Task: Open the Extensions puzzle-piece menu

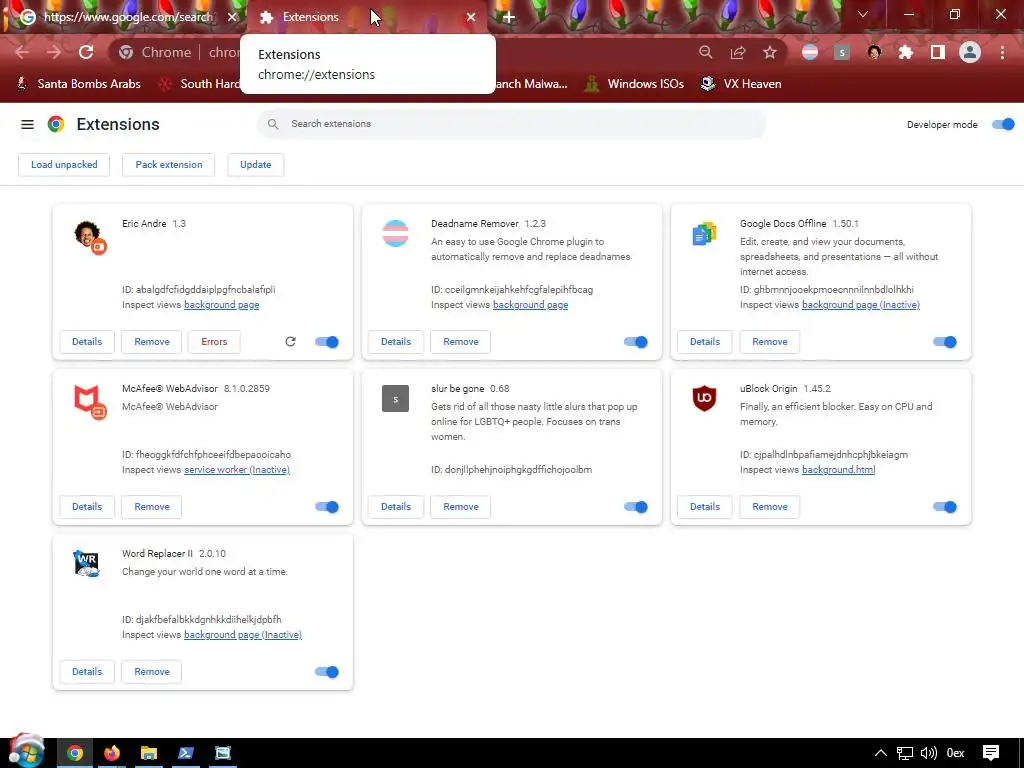Action: click(x=906, y=52)
